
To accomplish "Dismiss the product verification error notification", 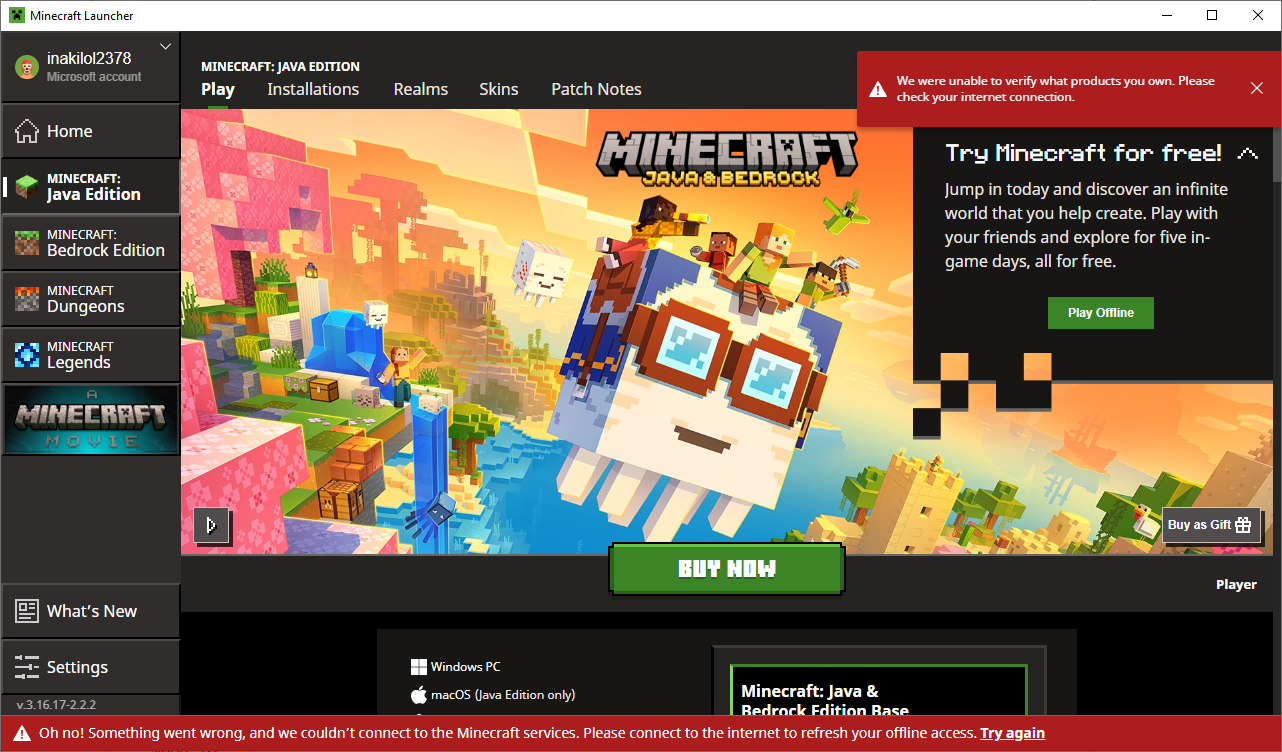I will point(1257,88).
